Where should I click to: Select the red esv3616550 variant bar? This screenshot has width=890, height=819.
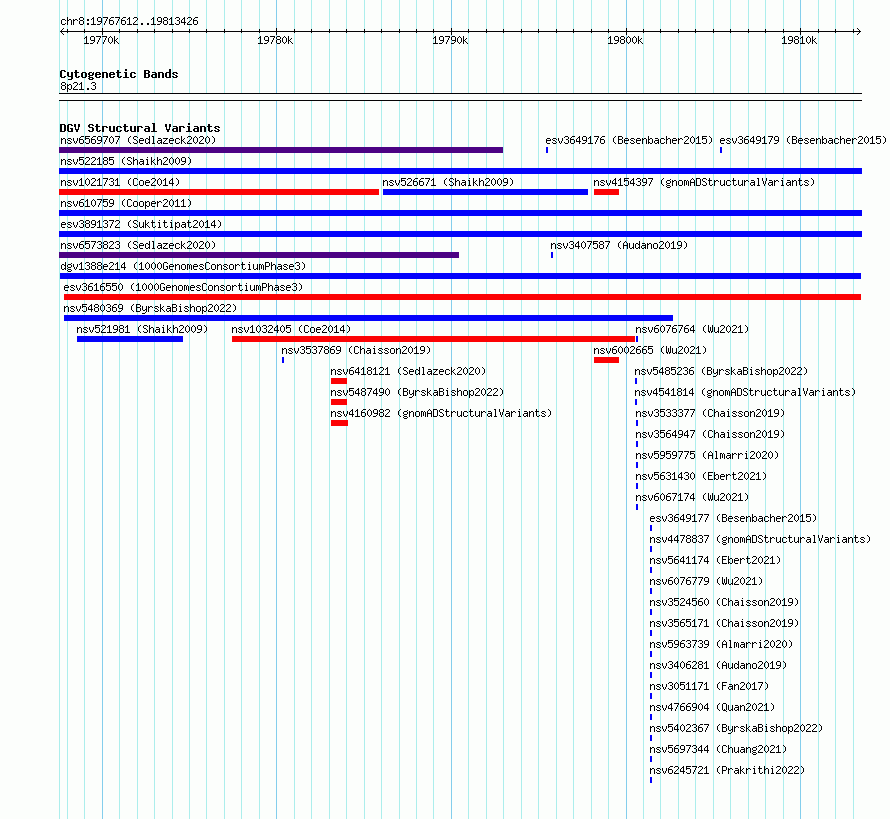pyautogui.click(x=463, y=297)
